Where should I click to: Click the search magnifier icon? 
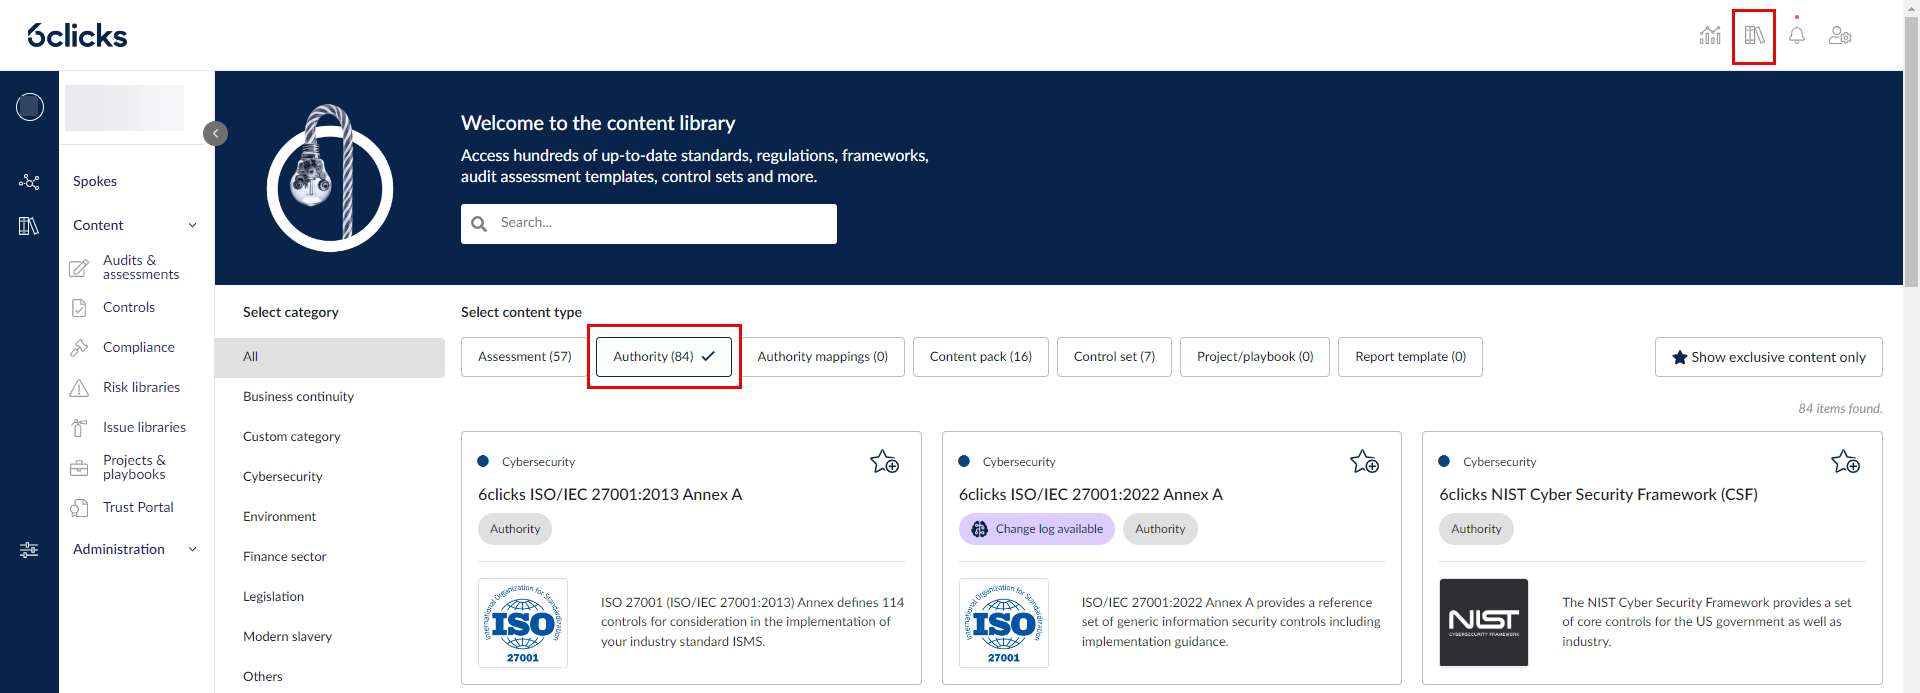(479, 224)
